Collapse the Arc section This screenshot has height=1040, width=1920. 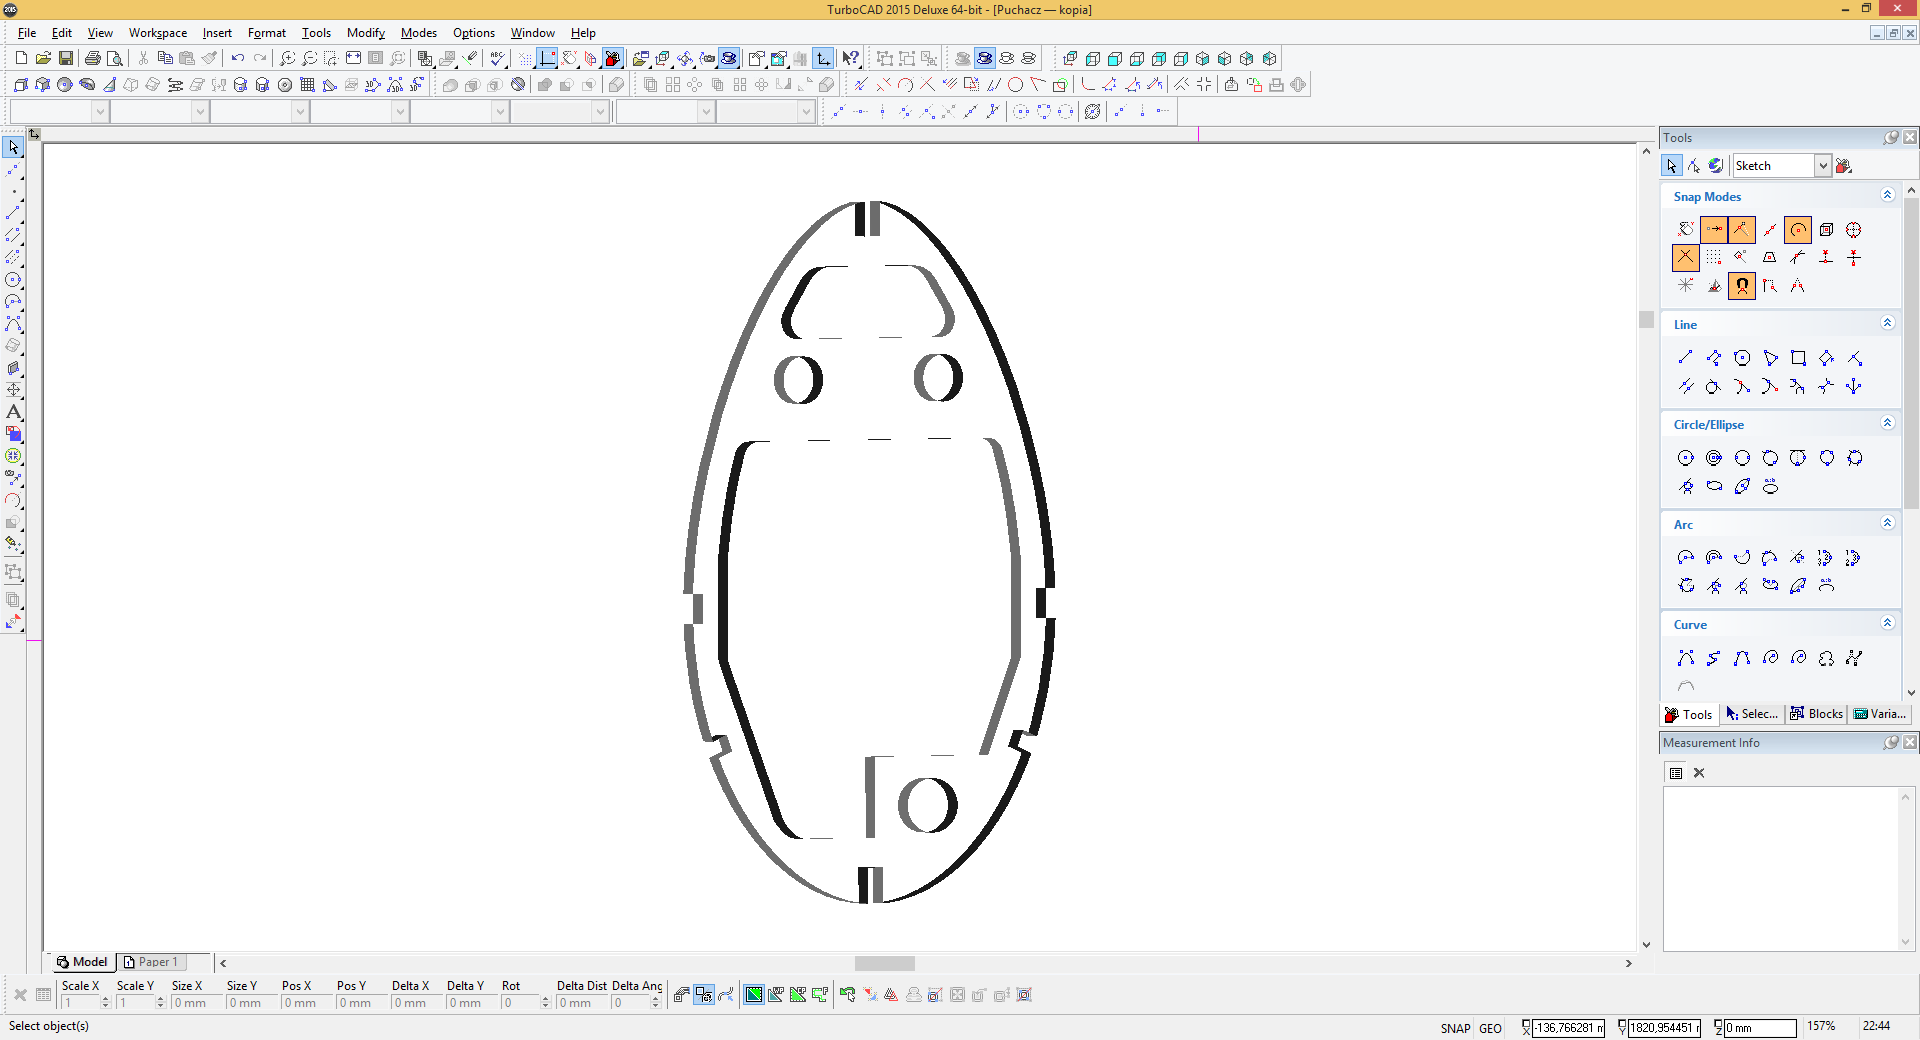(x=1887, y=523)
